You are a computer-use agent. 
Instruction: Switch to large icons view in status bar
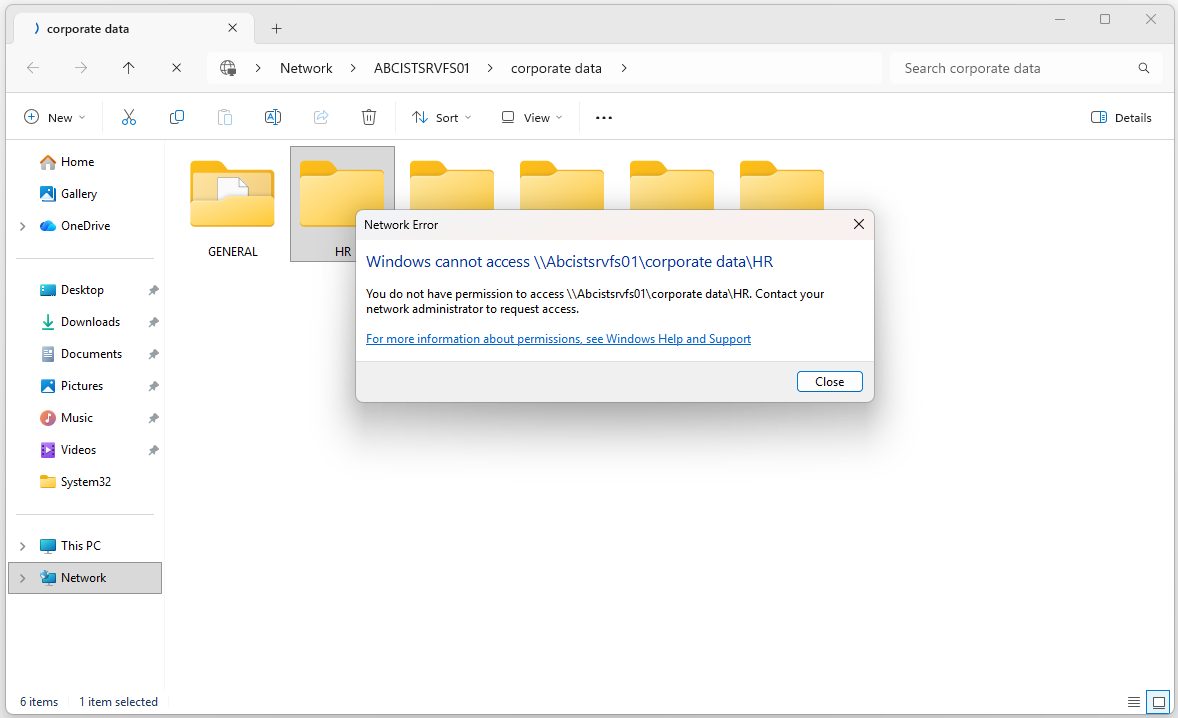click(x=1158, y=702)
